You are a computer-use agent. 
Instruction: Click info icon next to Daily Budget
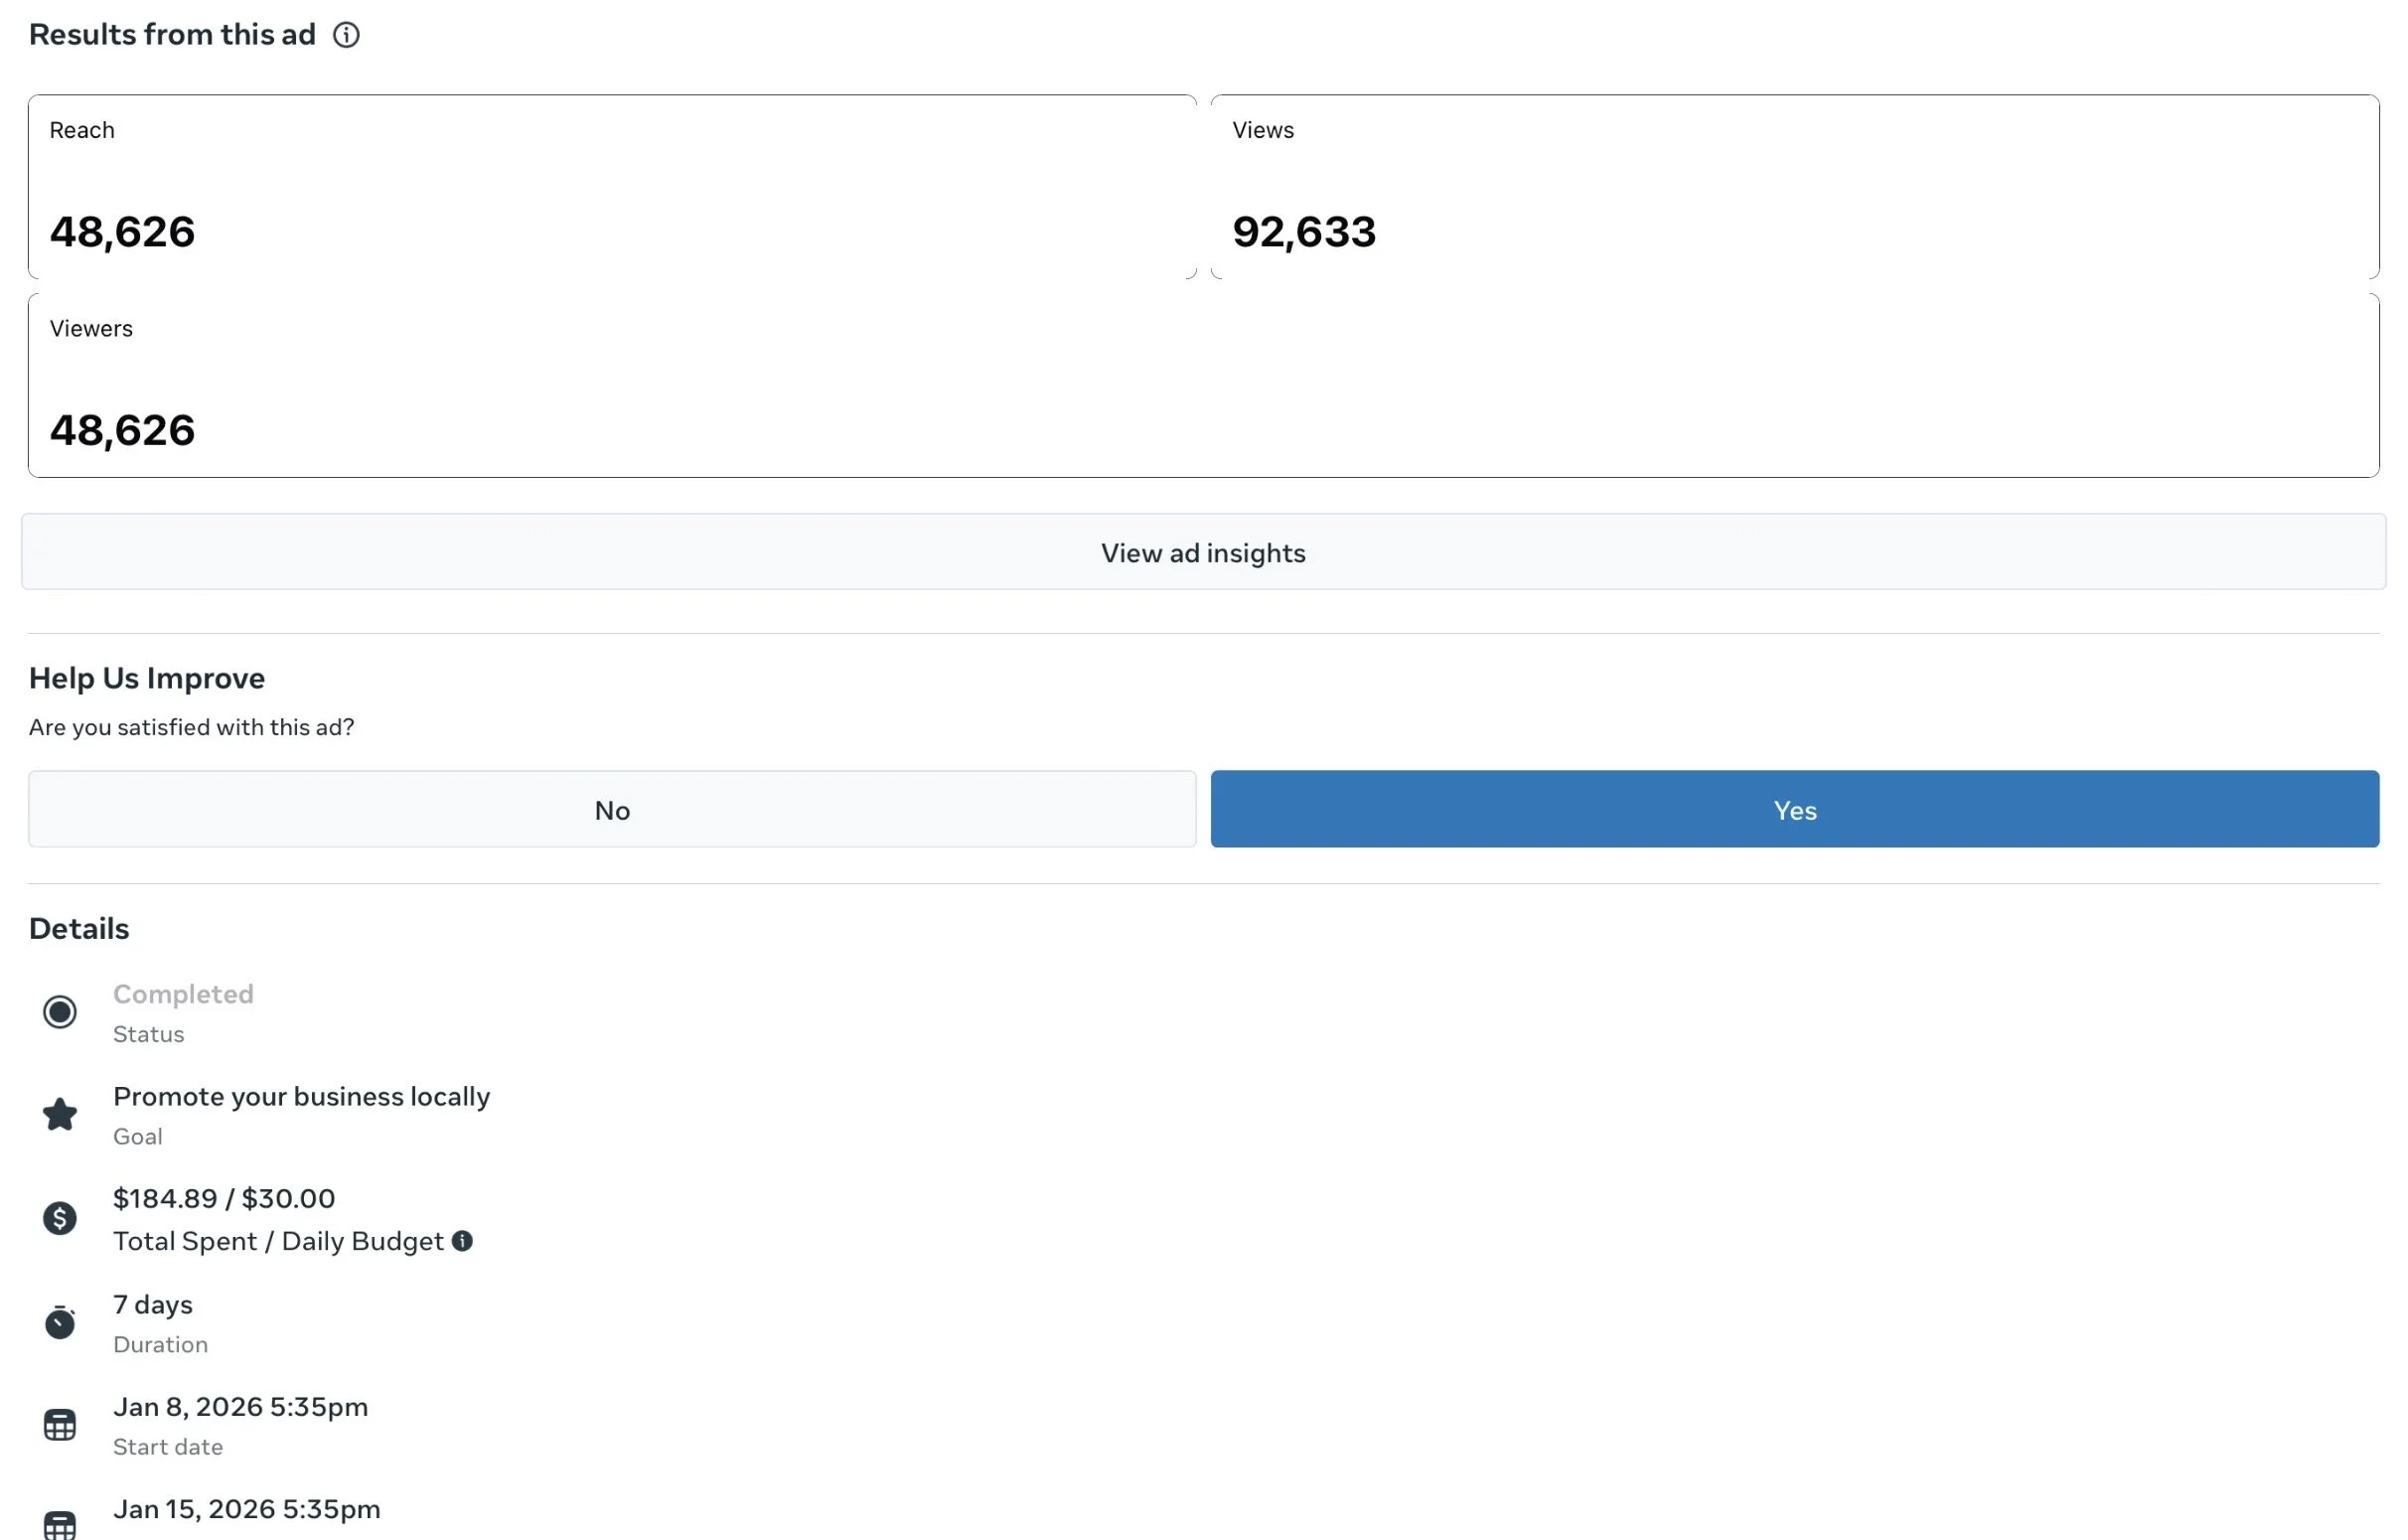462,1241
